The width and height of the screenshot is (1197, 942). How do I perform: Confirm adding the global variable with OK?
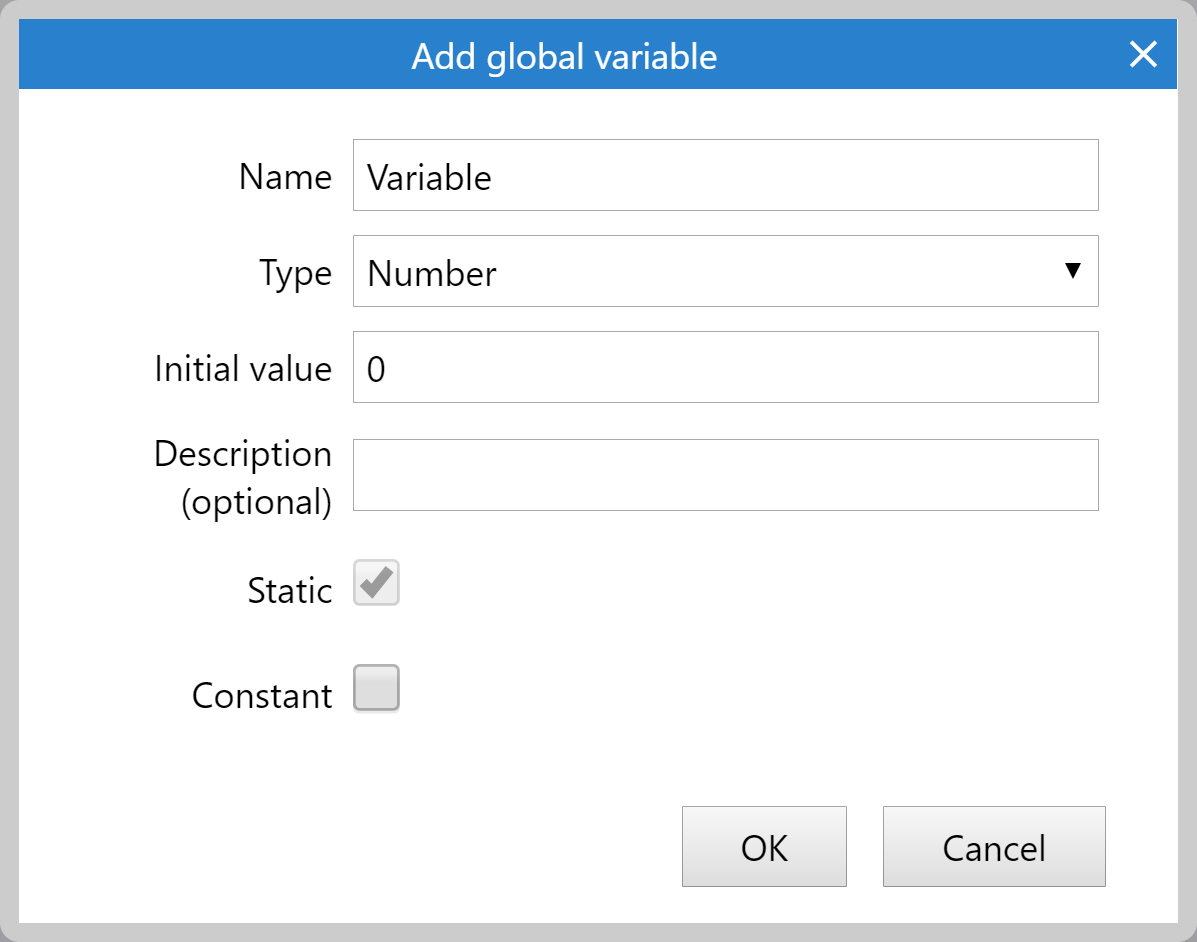764,846
